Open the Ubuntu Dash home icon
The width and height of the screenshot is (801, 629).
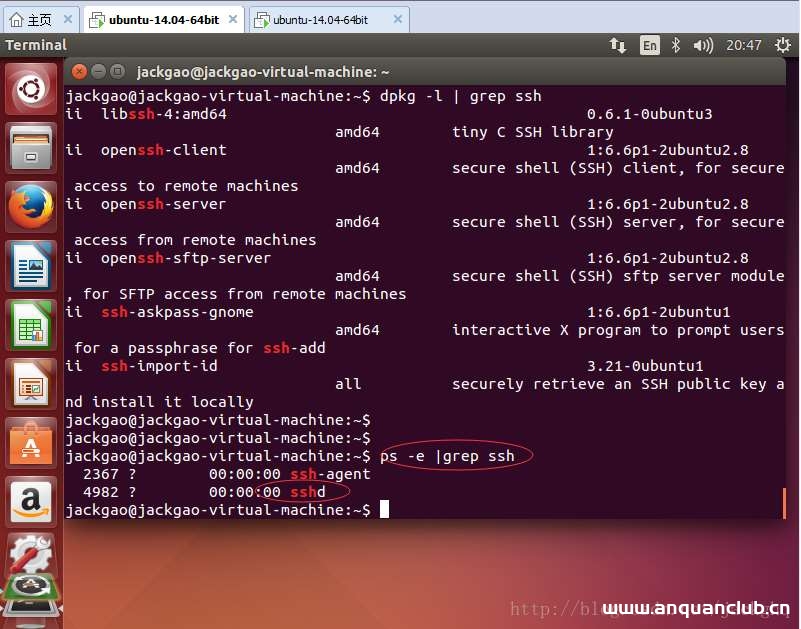[x=30, y=90]
